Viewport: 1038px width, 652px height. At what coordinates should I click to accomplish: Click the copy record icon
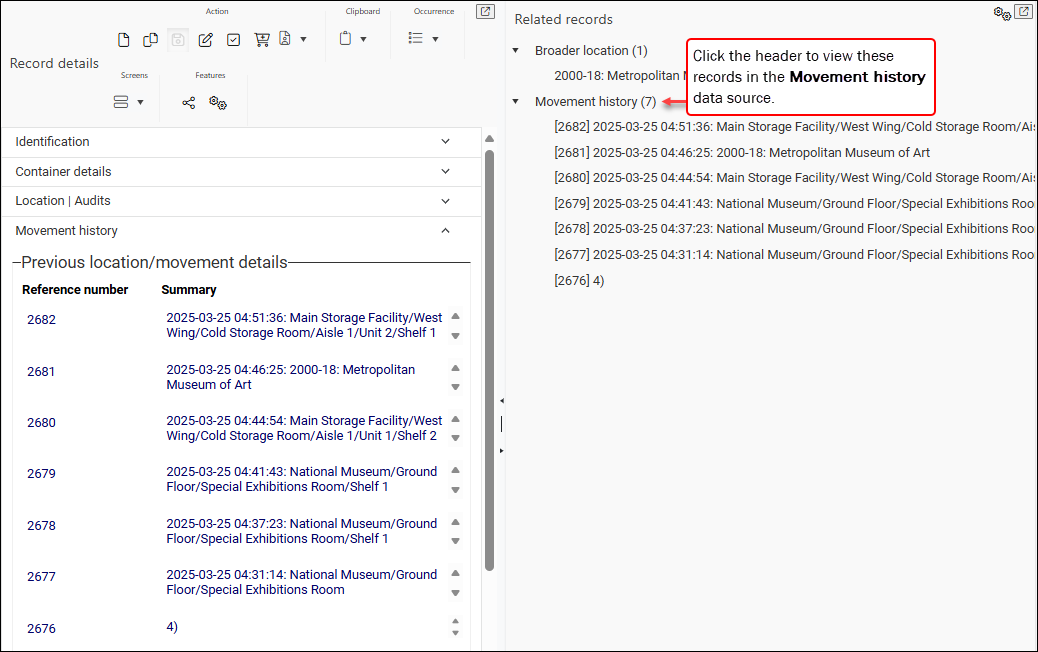pyautogui.click(x=150, y=40)
